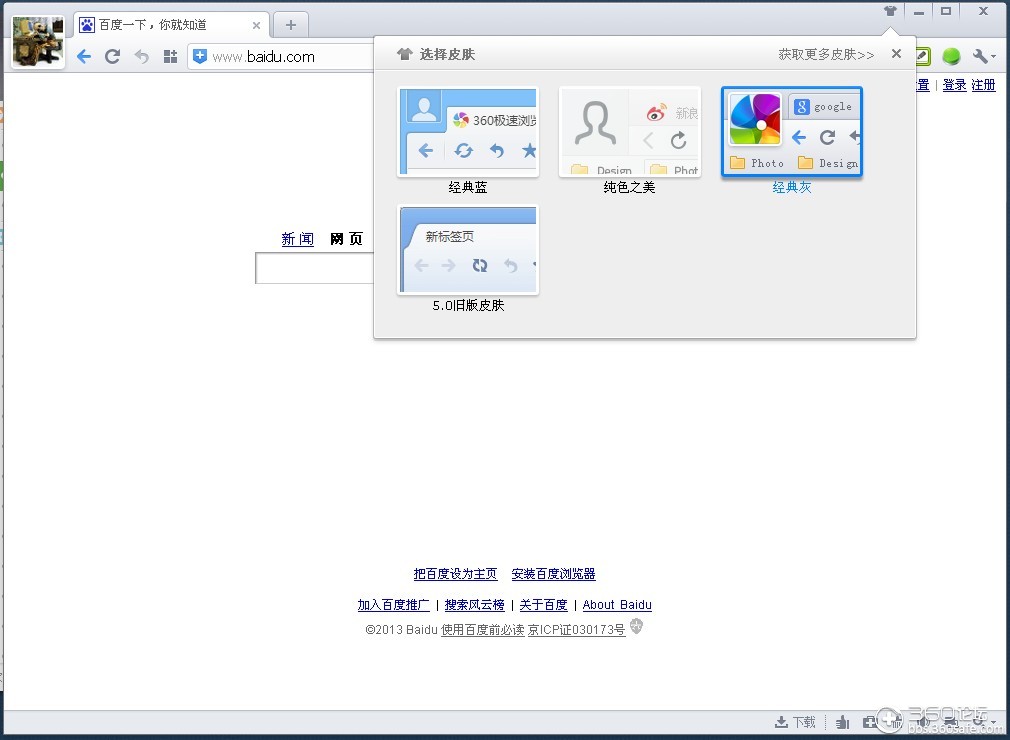Screen dimensions: 1010x740
Task: Click the thumbs-up icon in status bar
Action: (842, 723)
